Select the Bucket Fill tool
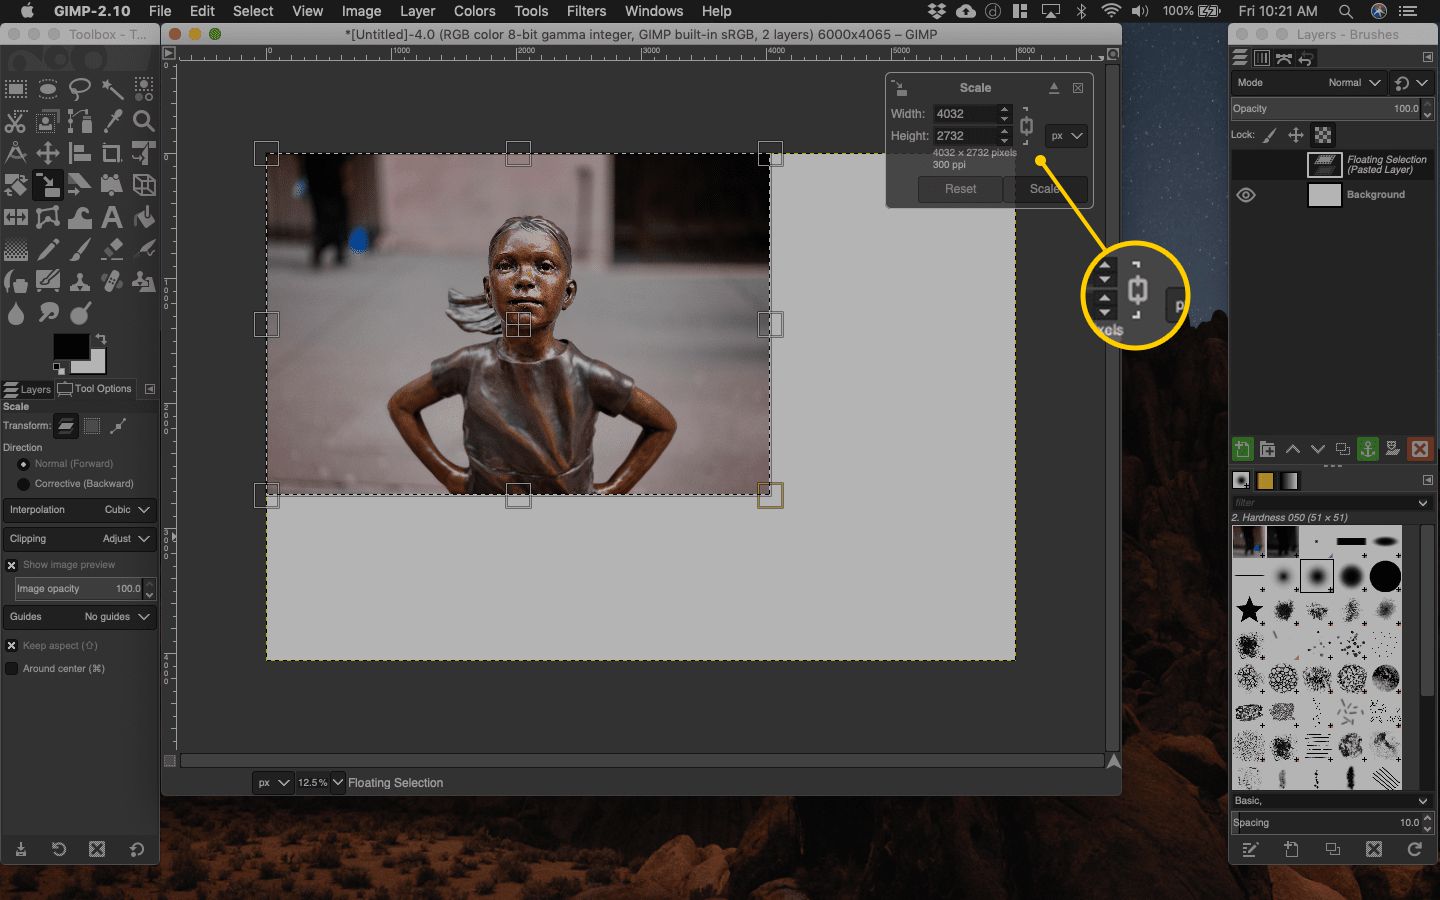1440x900 pixels. point(144,217)
